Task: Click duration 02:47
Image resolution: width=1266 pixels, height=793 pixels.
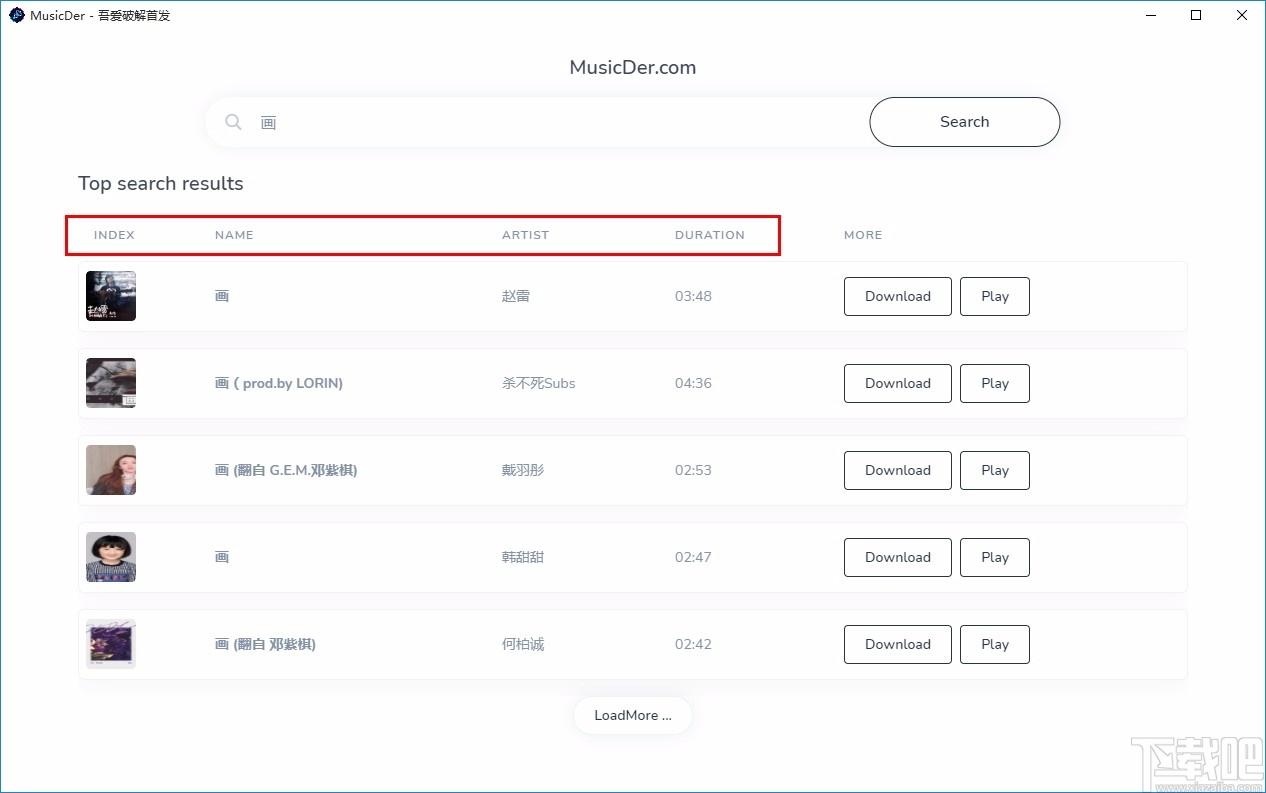Action: tap(693, 557)
